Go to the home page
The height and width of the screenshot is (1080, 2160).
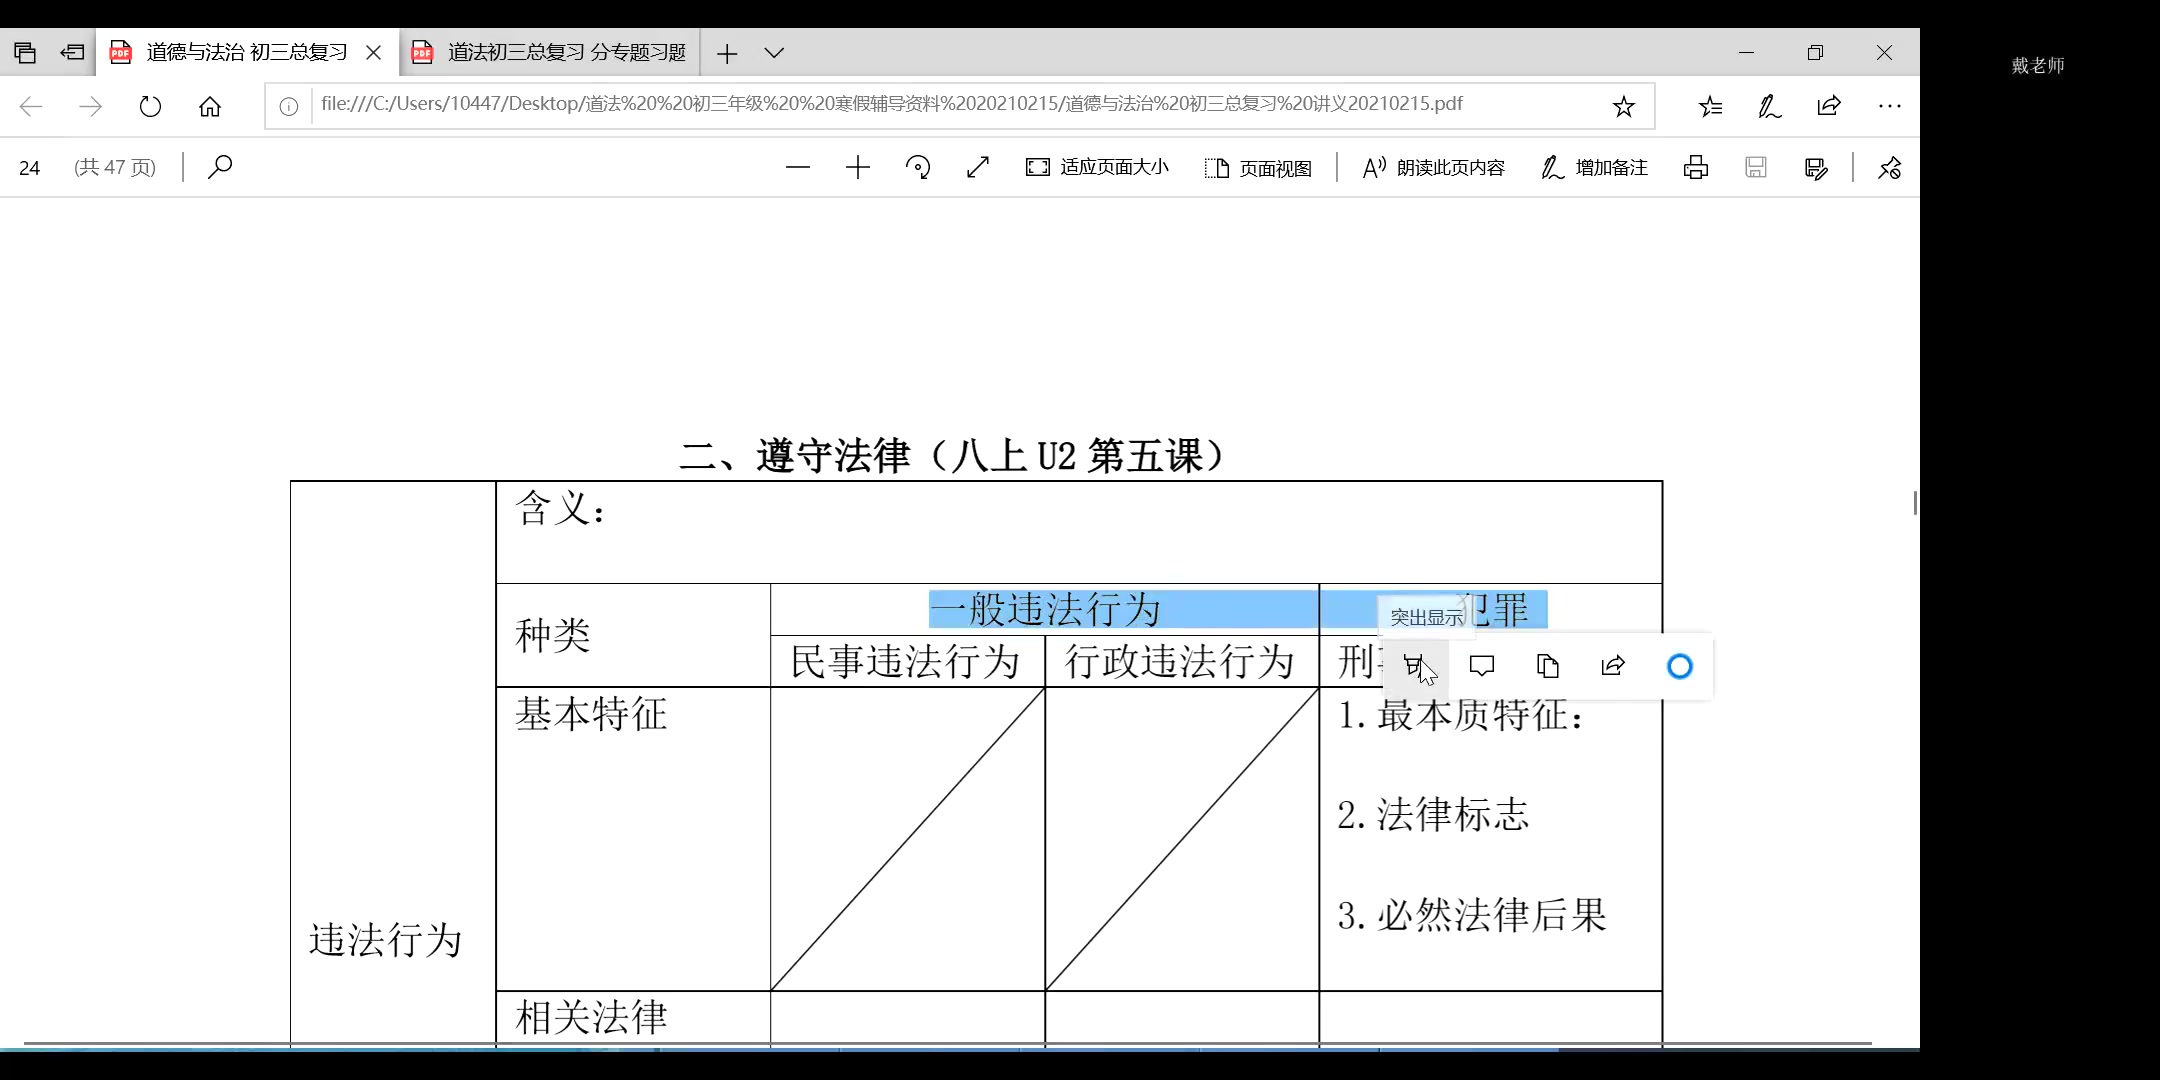[x=210, y=106]
